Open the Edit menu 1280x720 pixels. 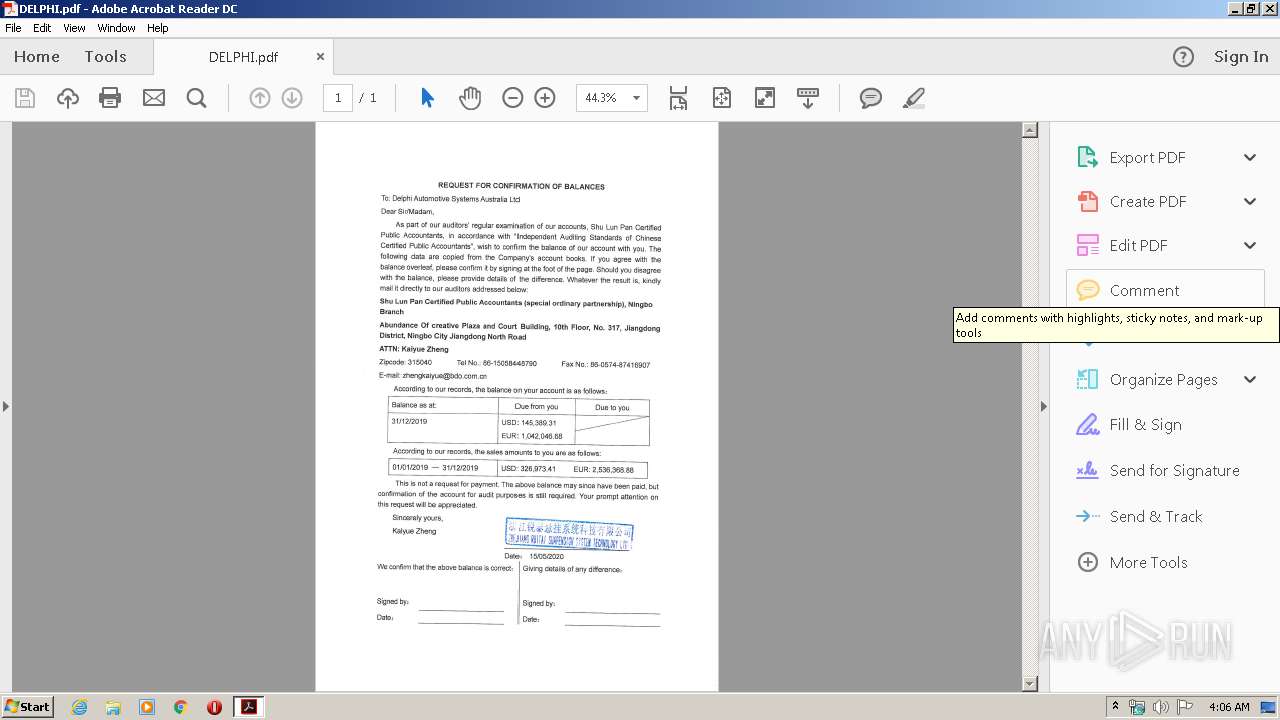42,28
